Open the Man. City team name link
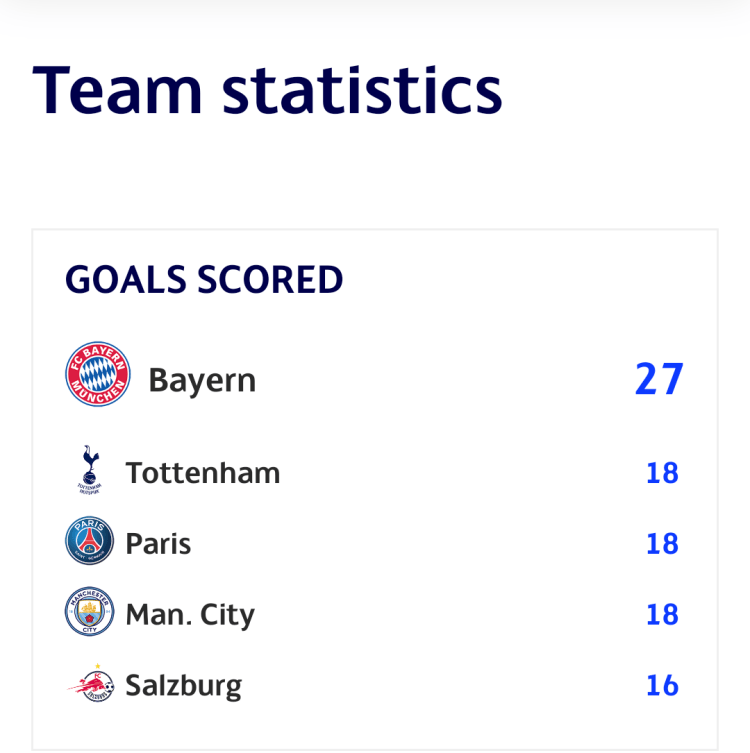Screen dimensions: 750x753 [x=190, y=614]
